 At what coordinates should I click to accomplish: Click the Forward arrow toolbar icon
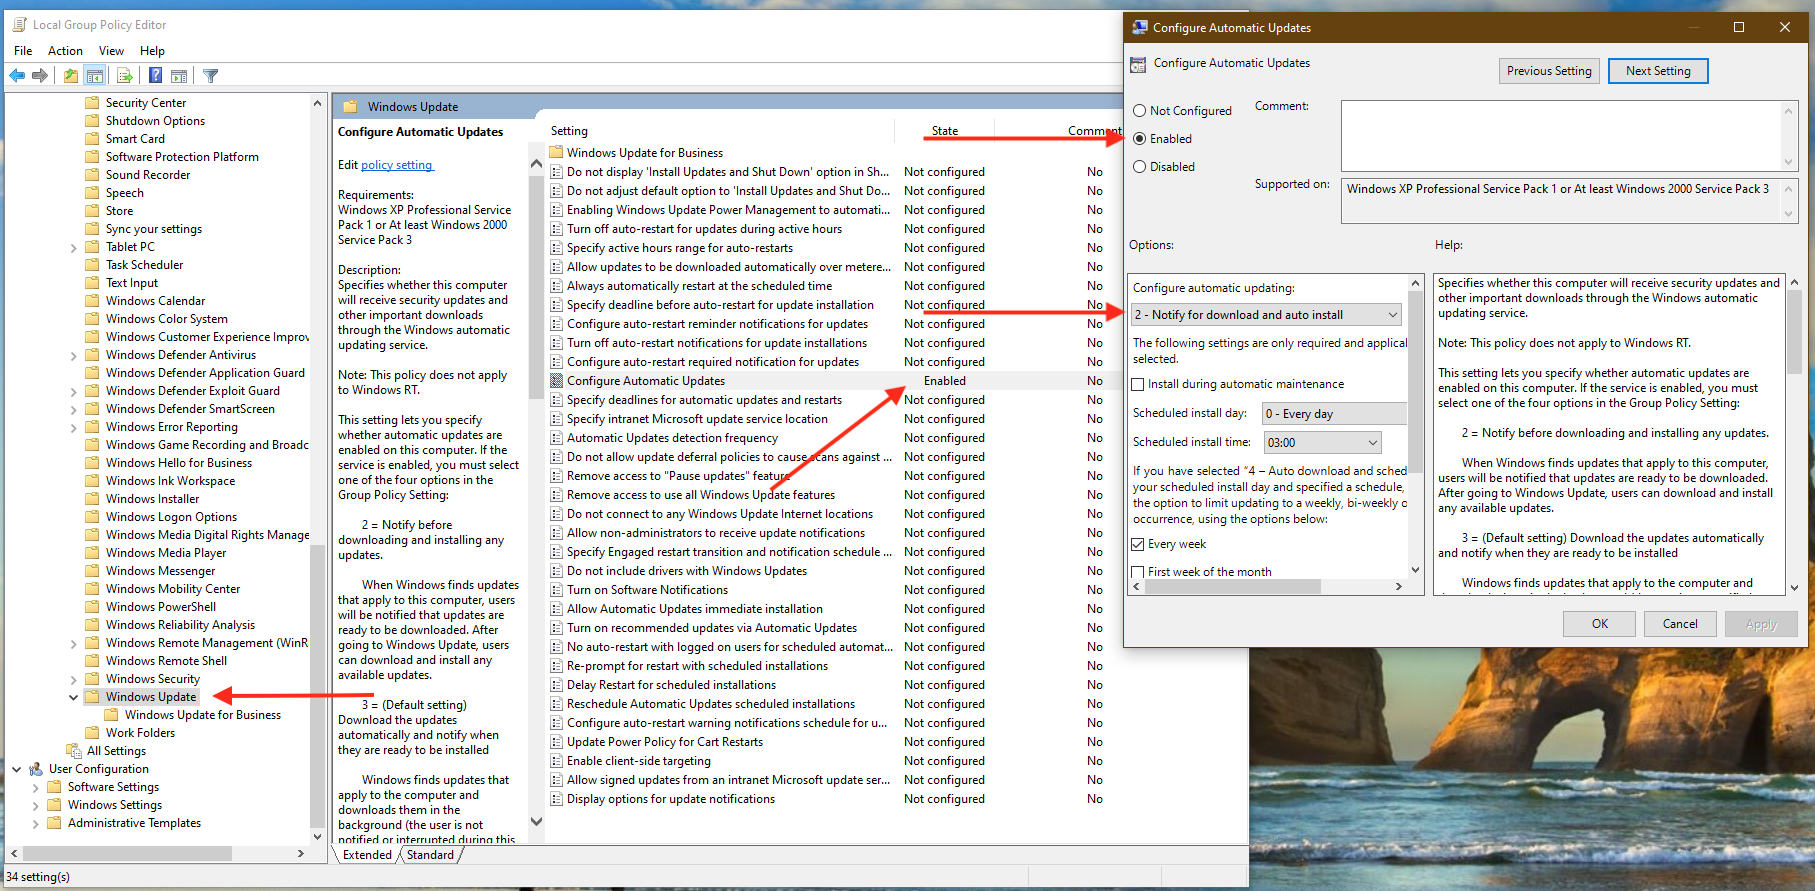click(x=40, y=75)
